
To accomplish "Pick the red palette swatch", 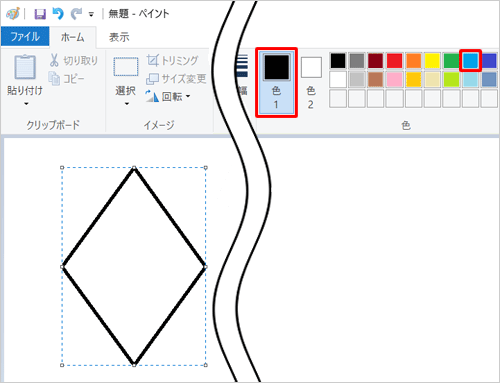I will click(395, 61).
